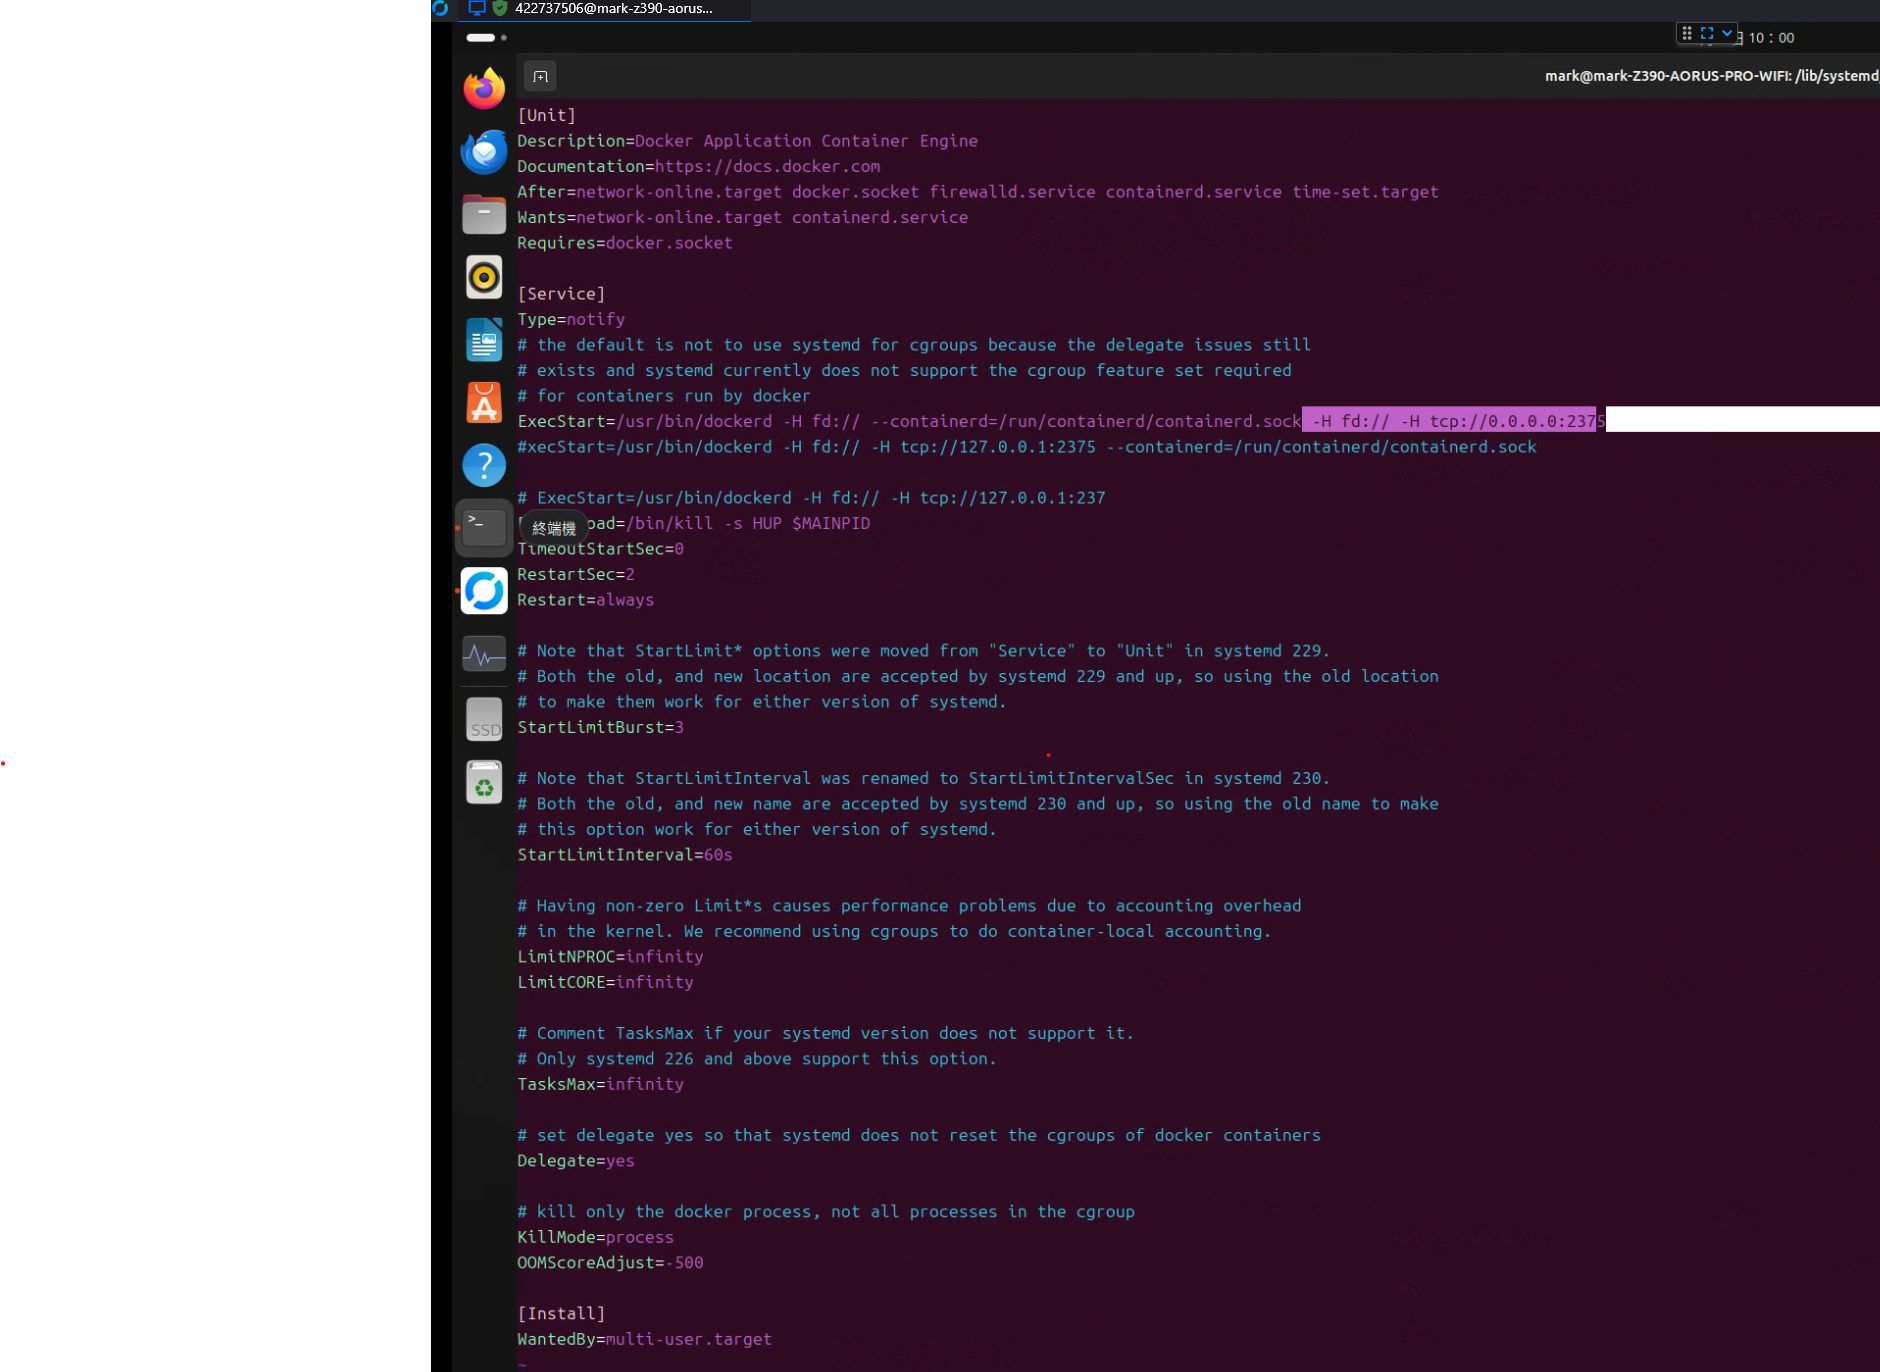This screenshot has height=1372, width=1880.
Task: Open the SSD utility icon in the dock
Action: tap(483, 717)
